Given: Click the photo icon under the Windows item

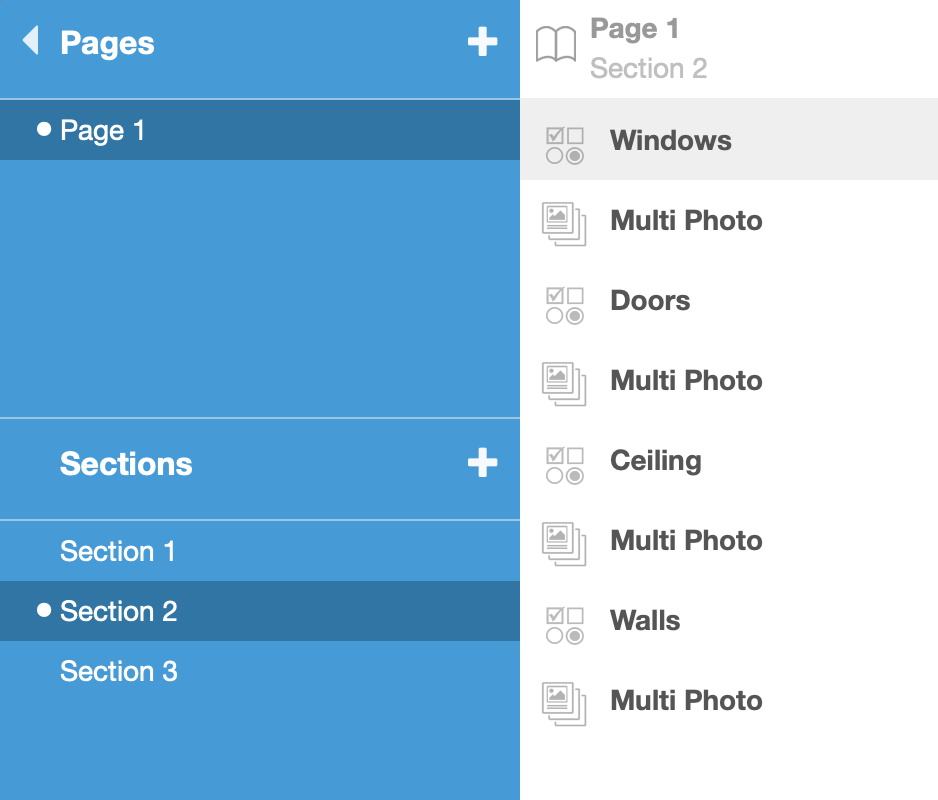Looking at the screenshot, I should tap(564, 221).
